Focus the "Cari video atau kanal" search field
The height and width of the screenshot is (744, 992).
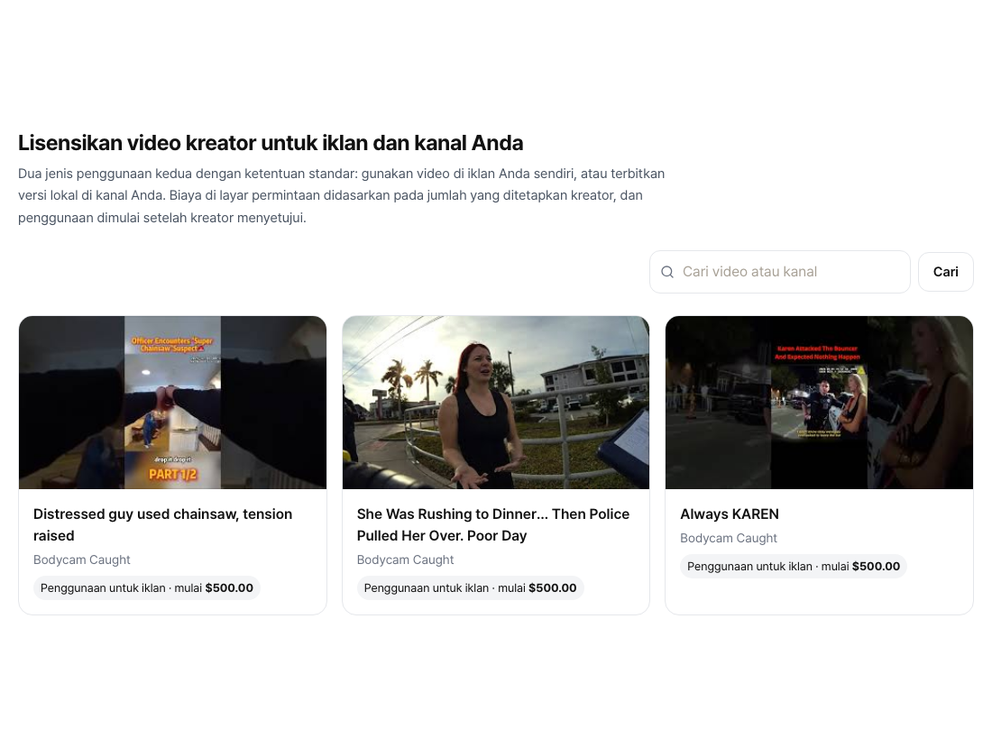tap(779, 272)
